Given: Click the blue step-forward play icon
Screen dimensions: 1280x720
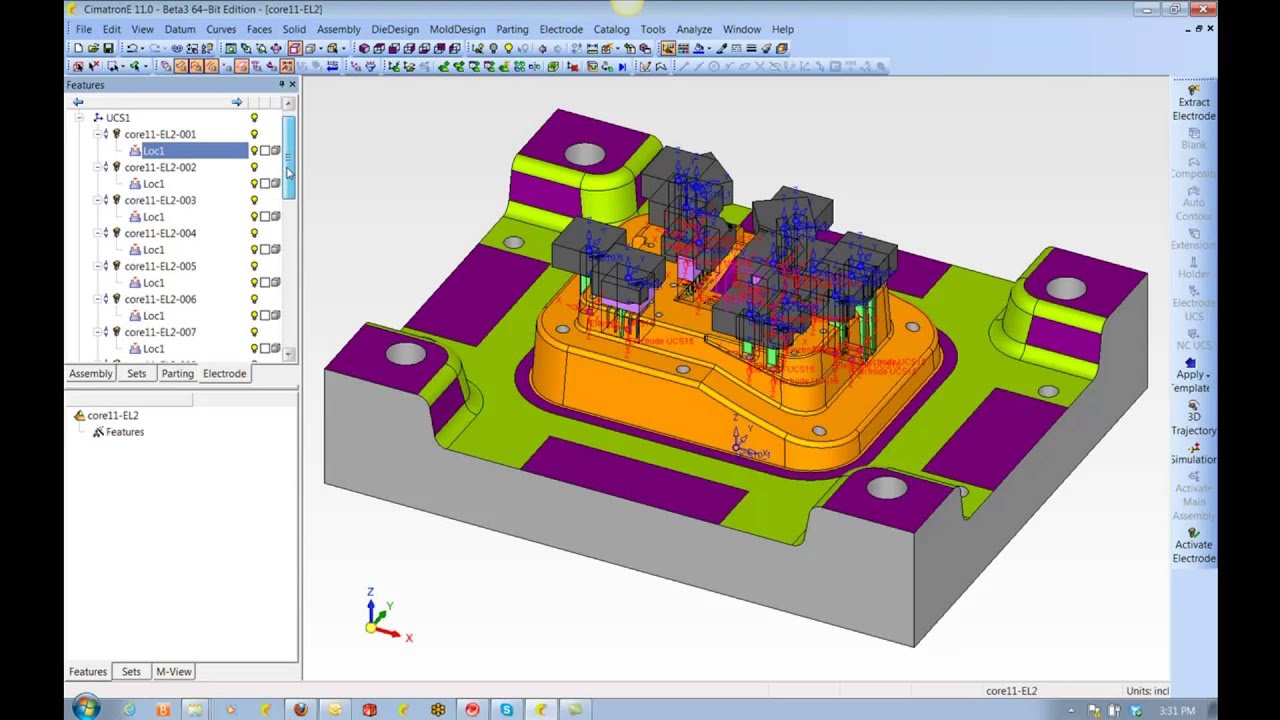Looking at the screenshot, I should coord(623,67).
